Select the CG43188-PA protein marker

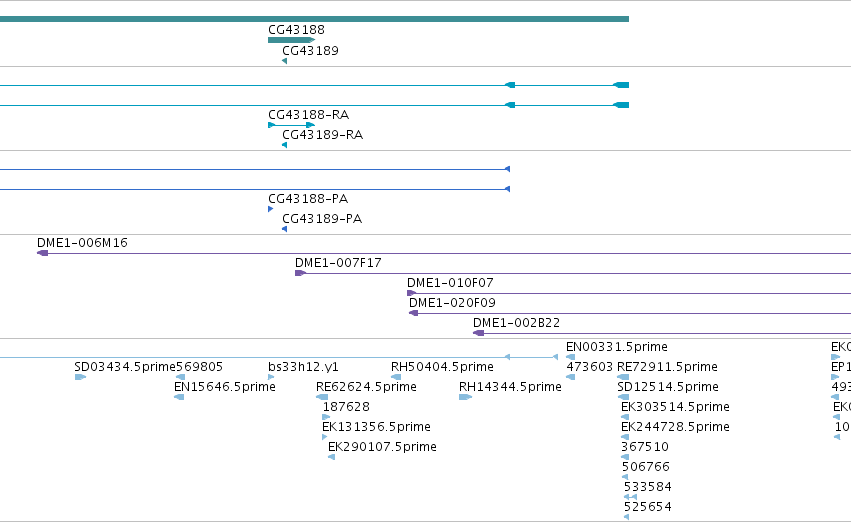270,209
